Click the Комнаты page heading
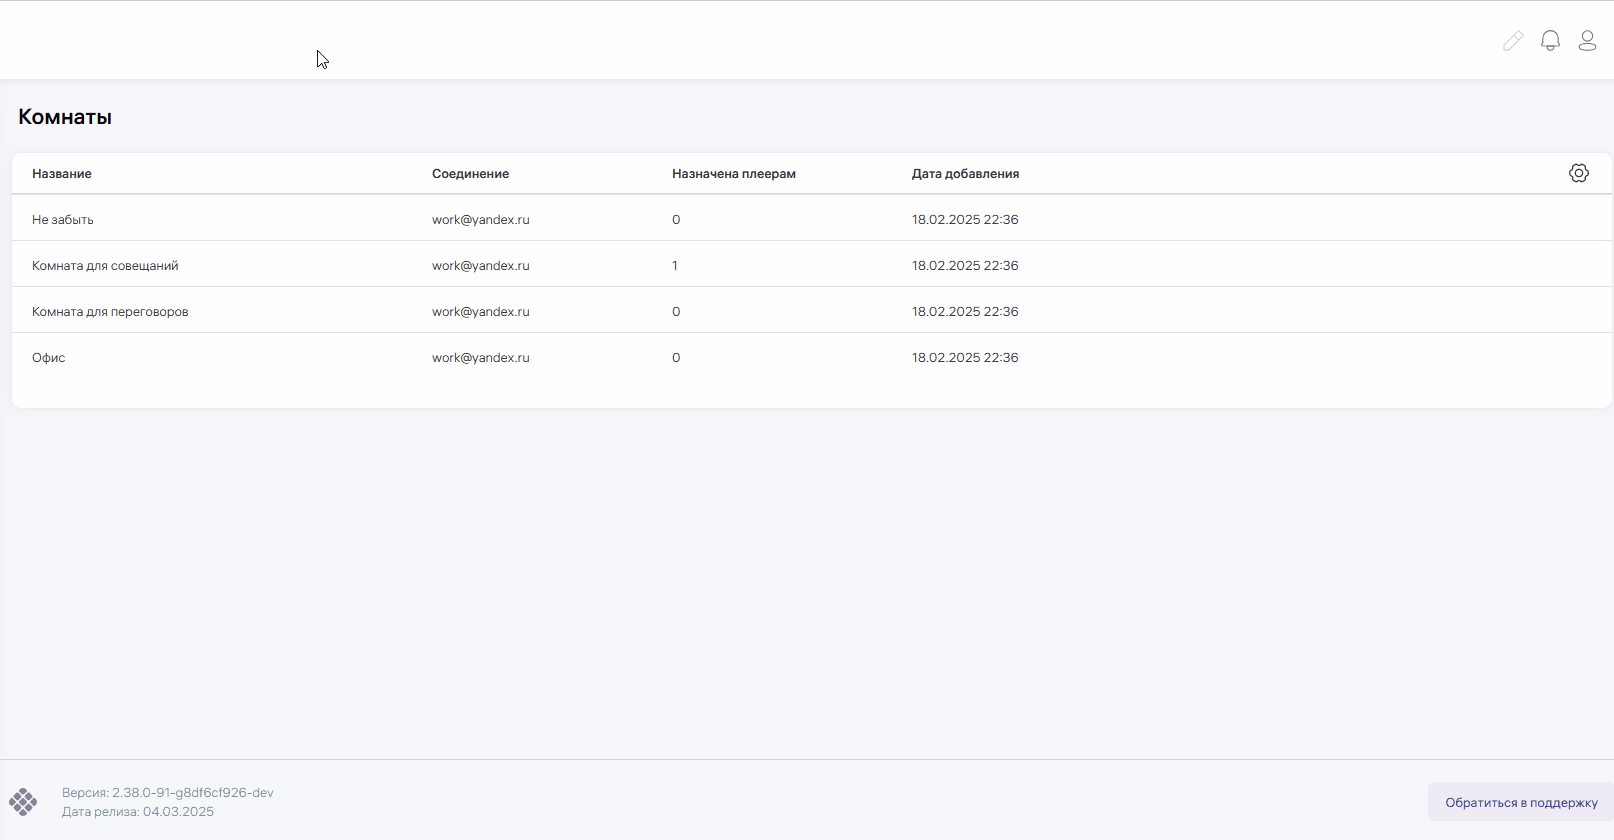The height and width of the screenshot is (840, 1614). pyautogui.click(x=65, y=117)
